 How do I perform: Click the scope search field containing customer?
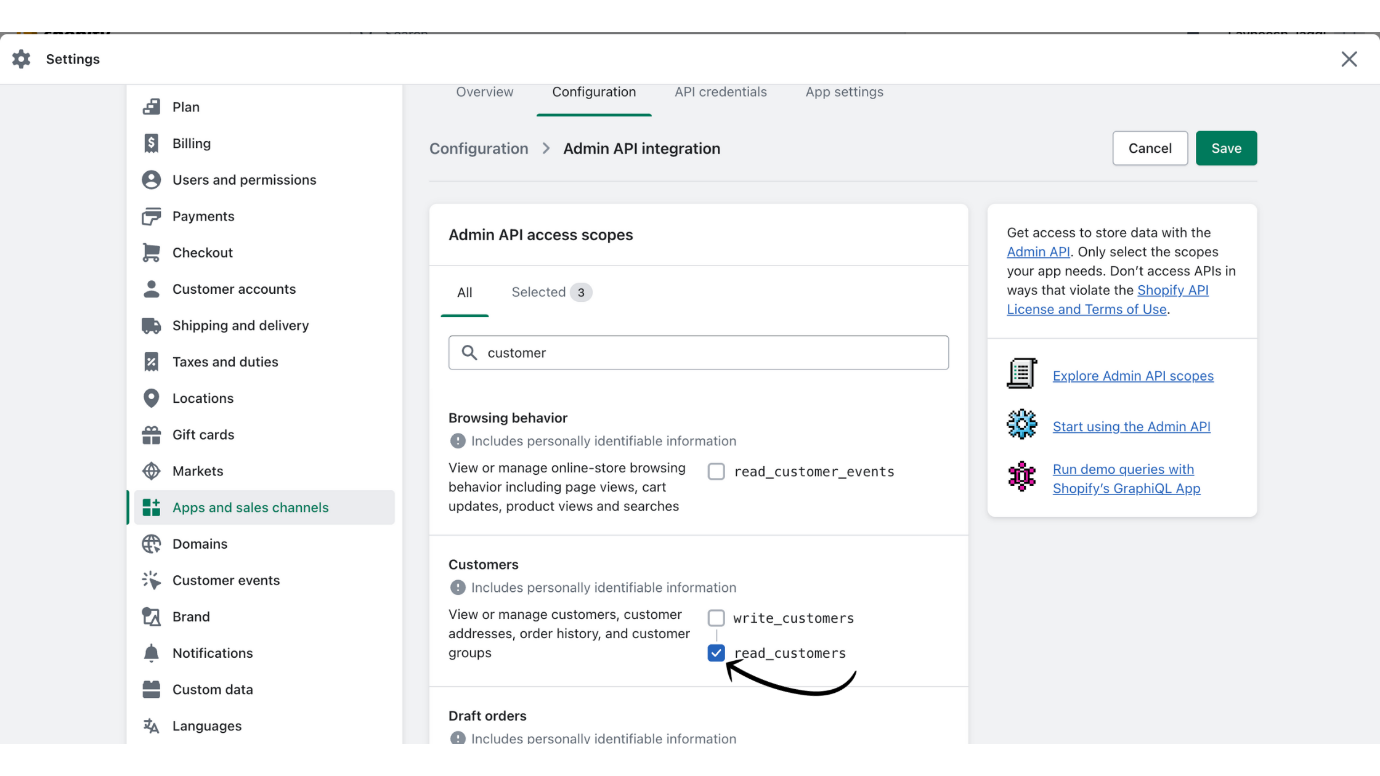tap(698, 353)
